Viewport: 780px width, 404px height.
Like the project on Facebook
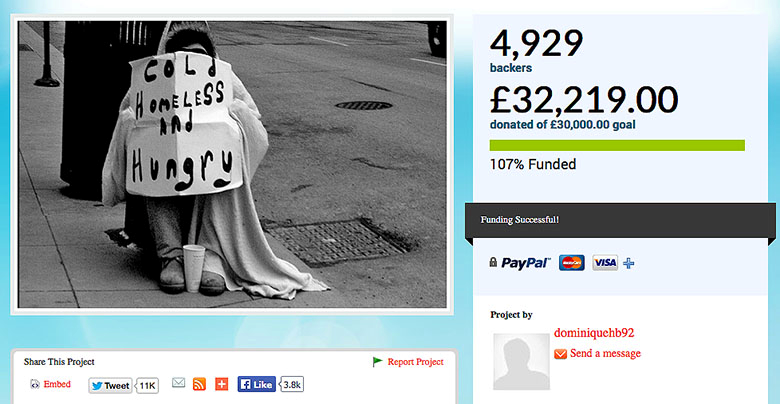[x=256, y=385]
